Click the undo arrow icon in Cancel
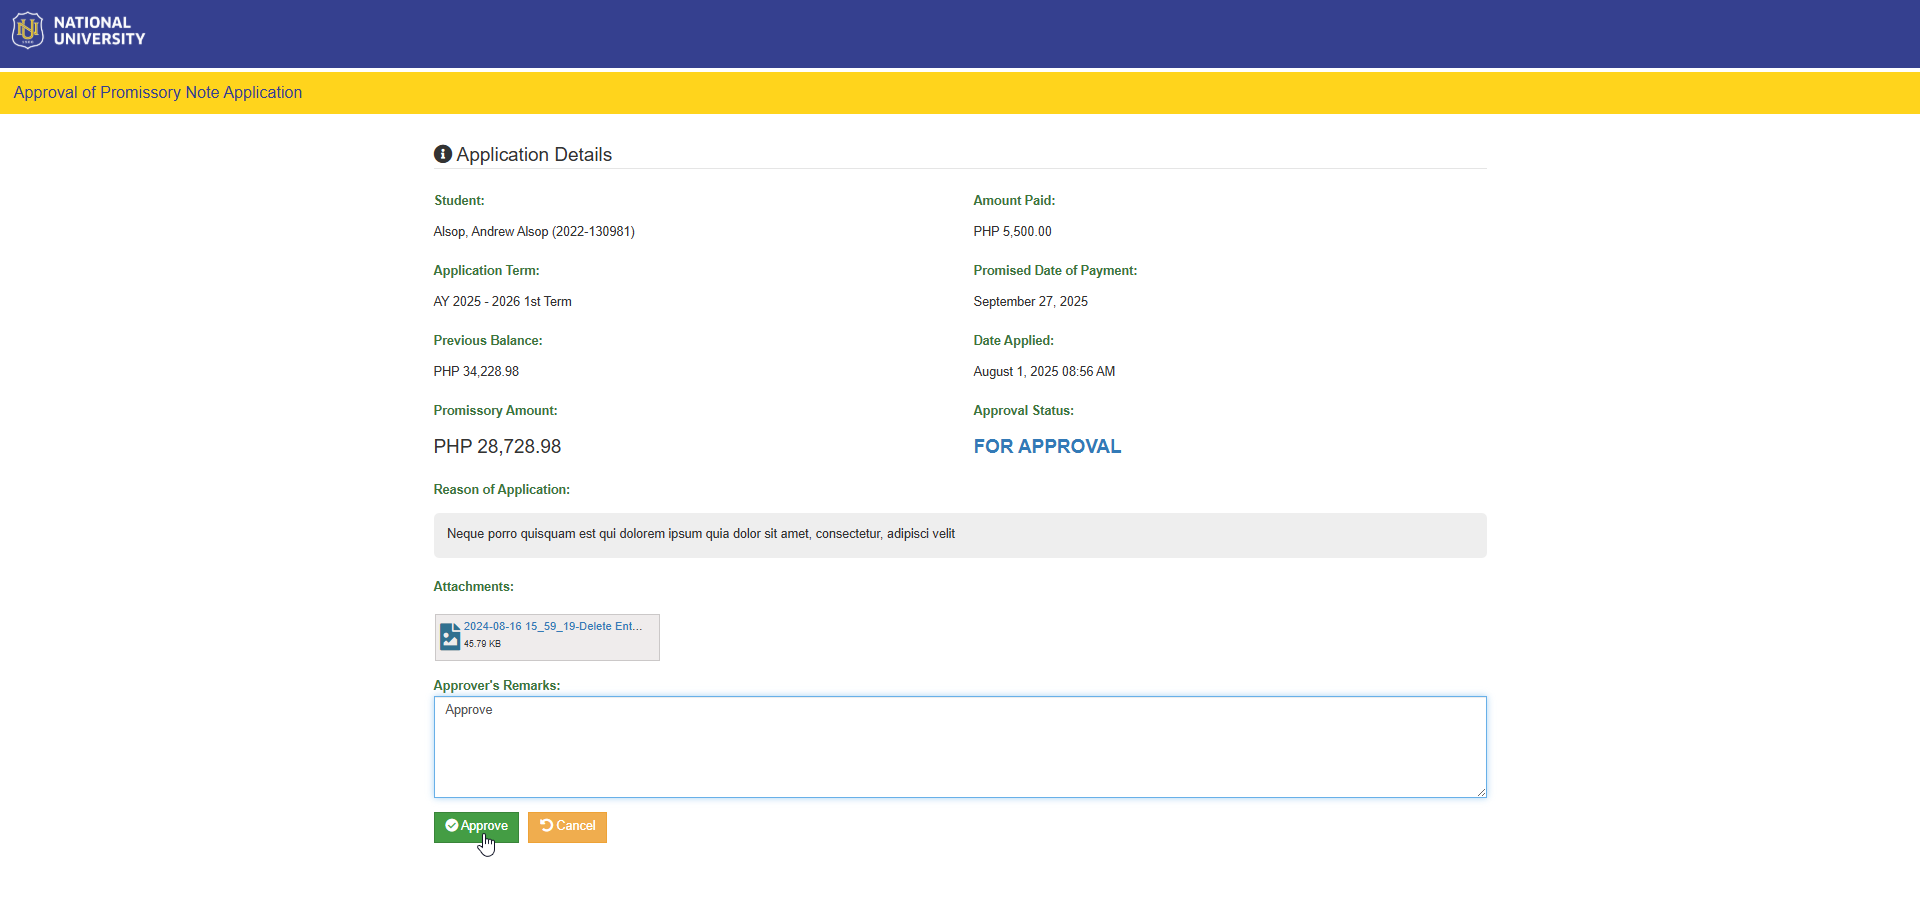1920x910 pixels. click(x=546, y=826)
